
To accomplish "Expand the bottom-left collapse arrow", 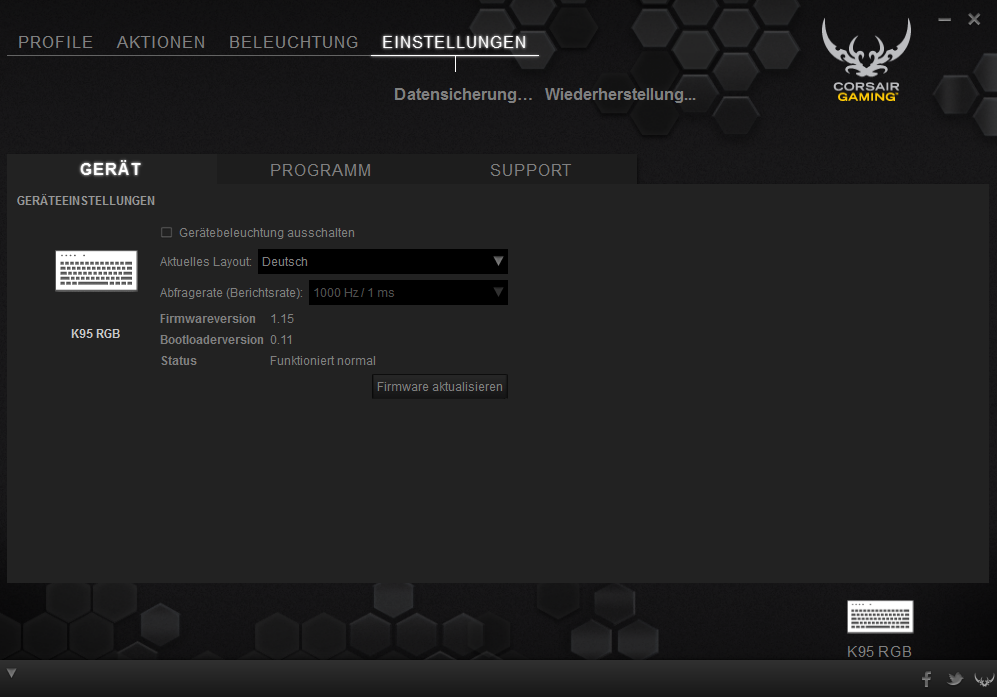I will point(11,673).
